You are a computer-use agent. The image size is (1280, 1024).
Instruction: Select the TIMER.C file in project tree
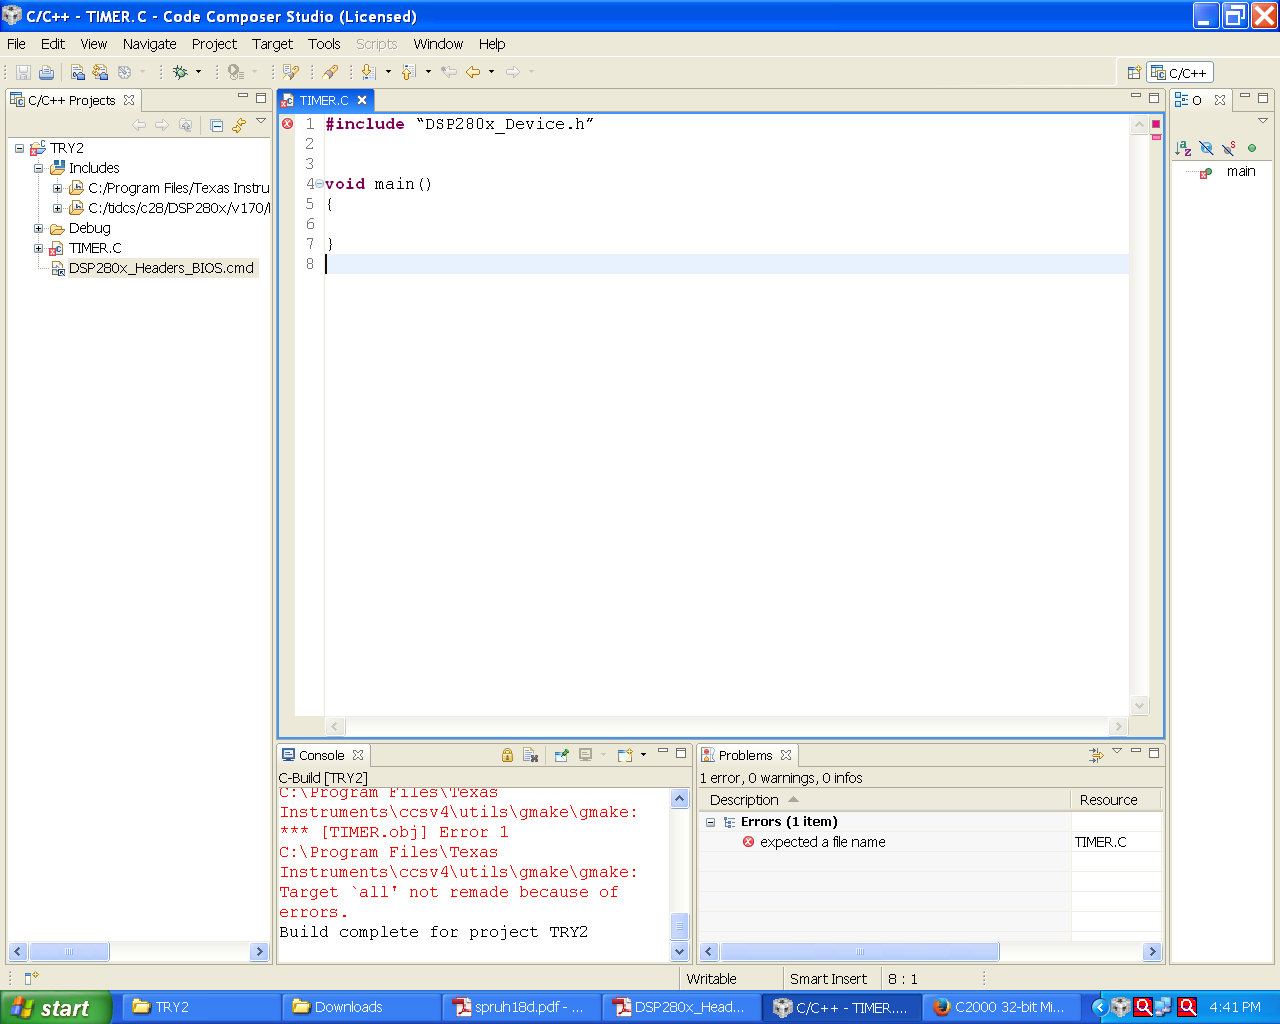pos(95,248)
